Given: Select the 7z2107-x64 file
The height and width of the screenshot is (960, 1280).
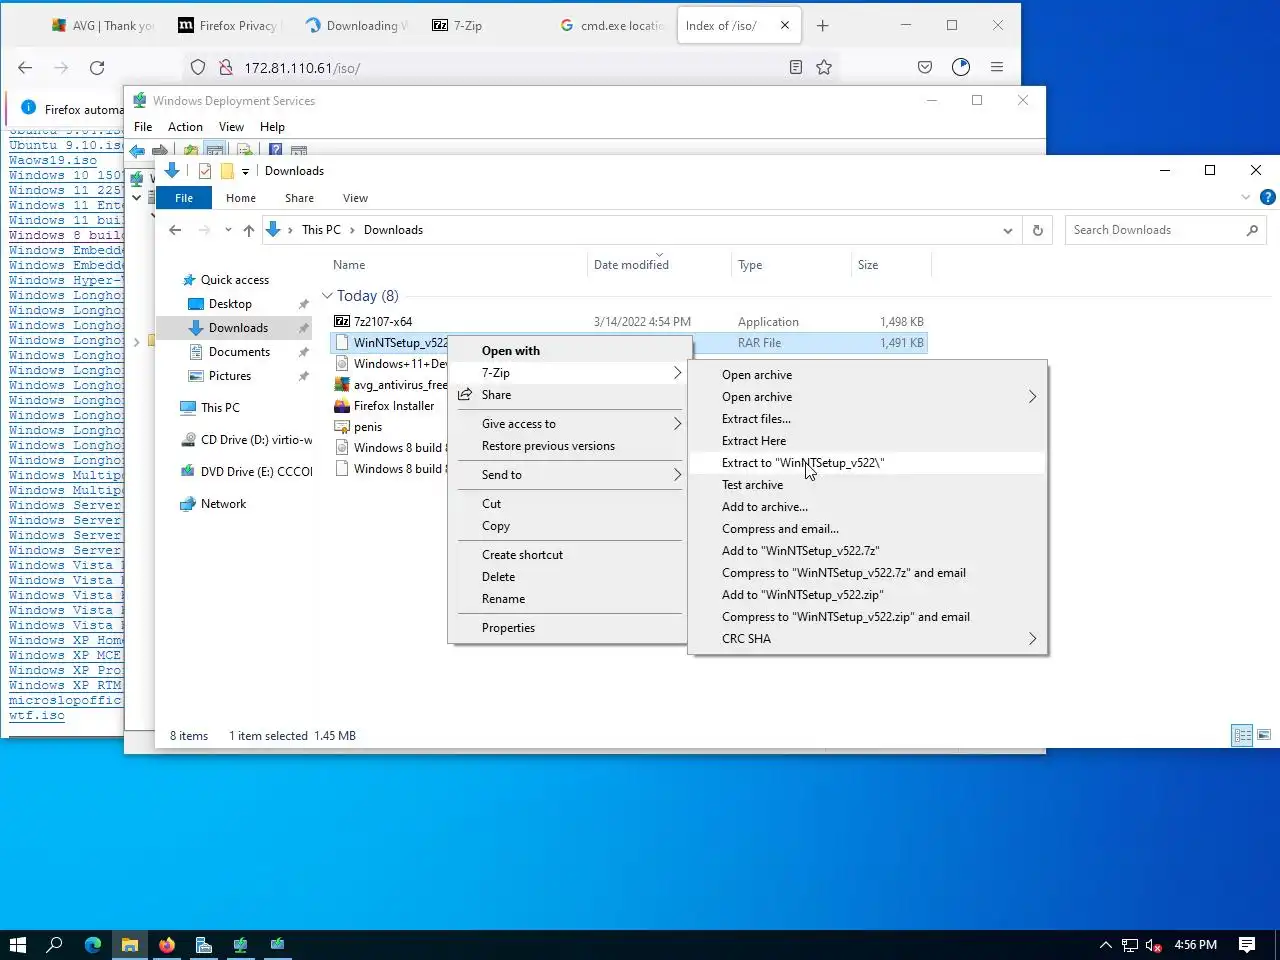Looking at the screenshot, I should [383, 322].
